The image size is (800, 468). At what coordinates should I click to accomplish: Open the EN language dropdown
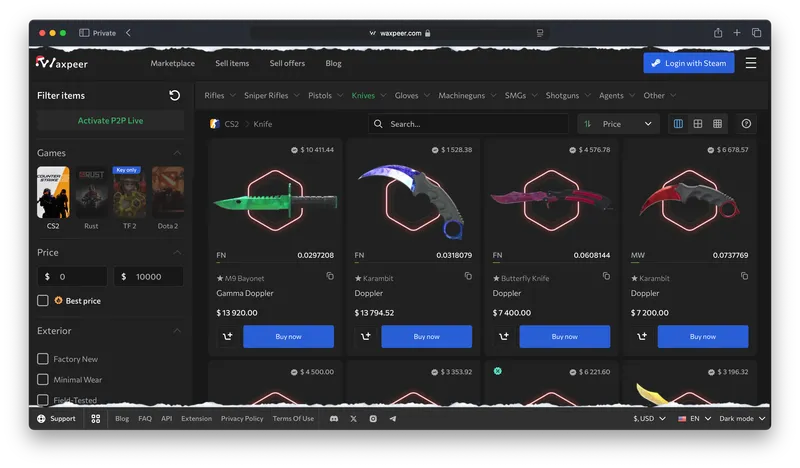tap(694, 418)
